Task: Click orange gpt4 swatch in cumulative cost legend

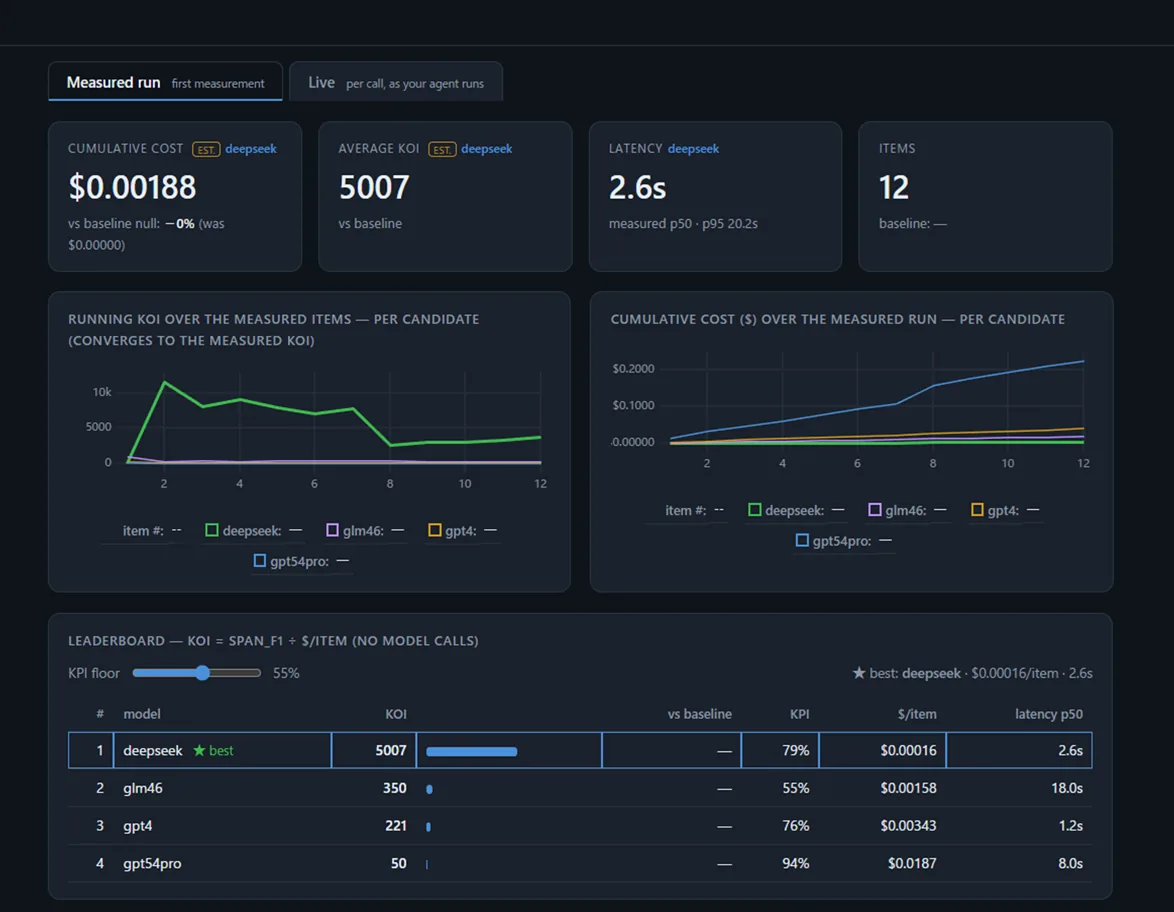Action: tap(977, 510)
